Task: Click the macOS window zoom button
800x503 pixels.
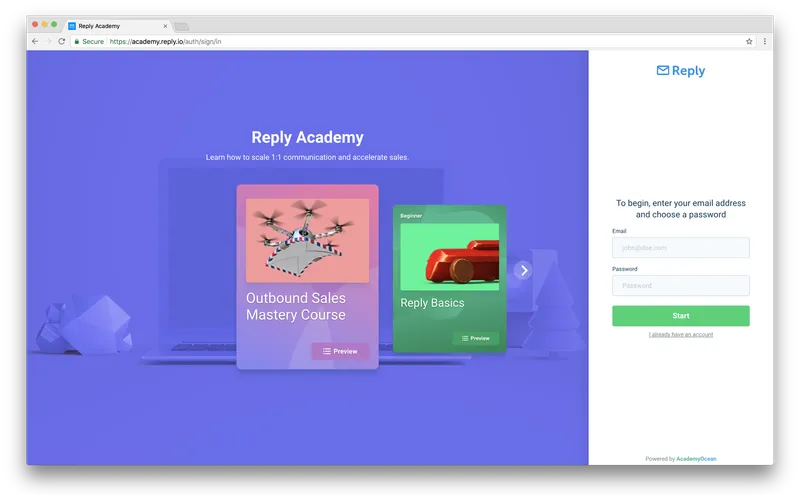Action: [x=54, y=24]
